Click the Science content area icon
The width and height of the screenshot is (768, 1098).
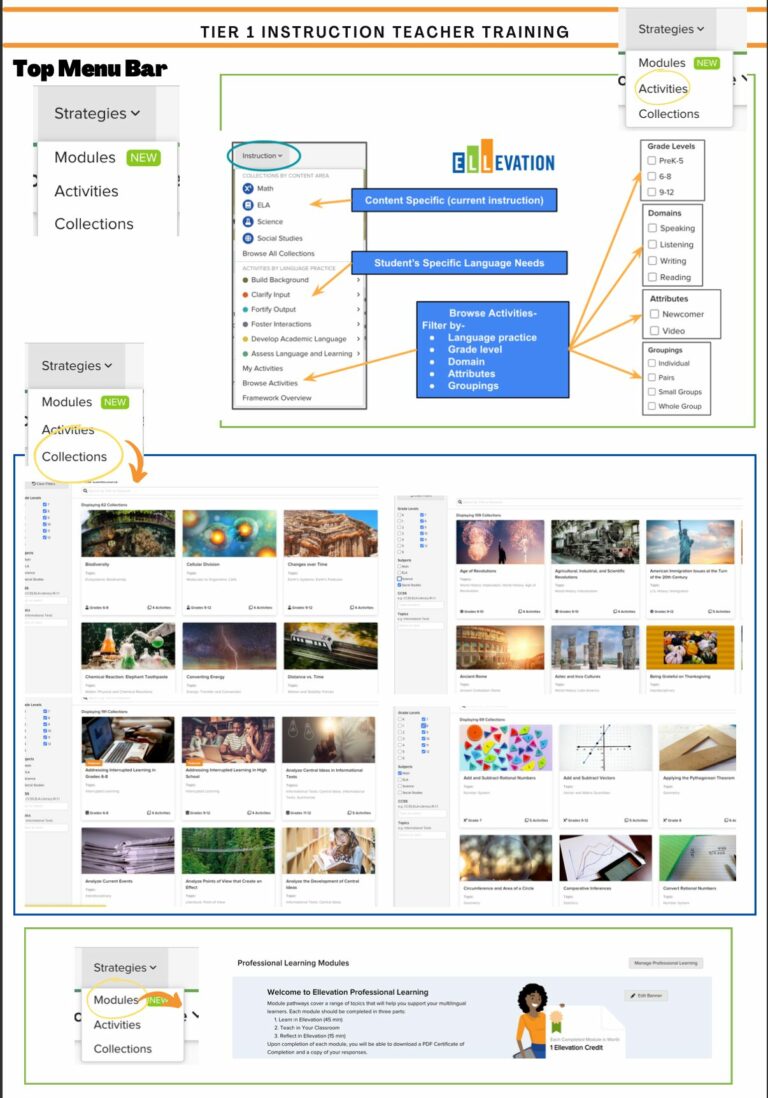[x=248, y=221]
